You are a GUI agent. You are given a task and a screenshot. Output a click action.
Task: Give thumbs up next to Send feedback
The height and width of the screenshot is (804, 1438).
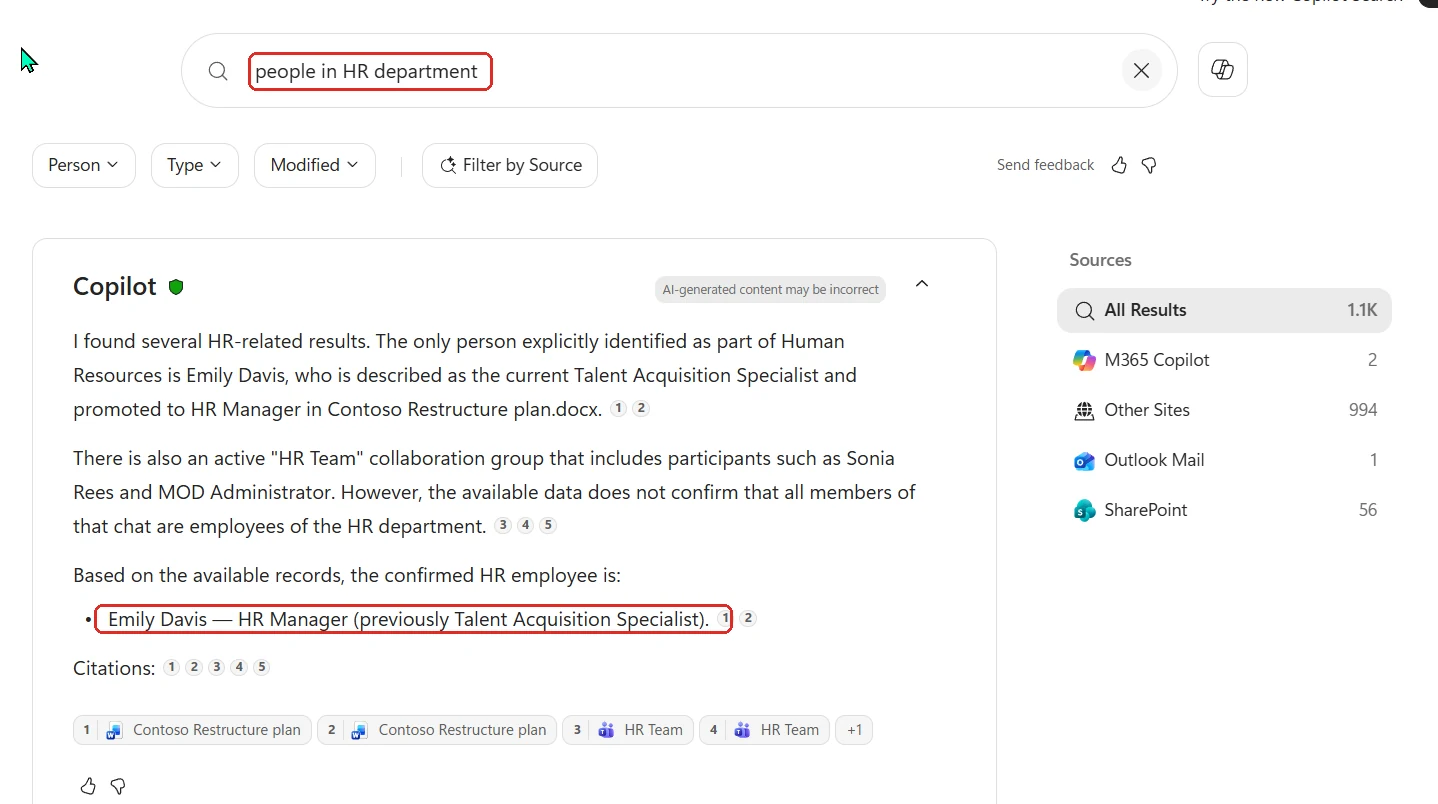point(1119,165)
